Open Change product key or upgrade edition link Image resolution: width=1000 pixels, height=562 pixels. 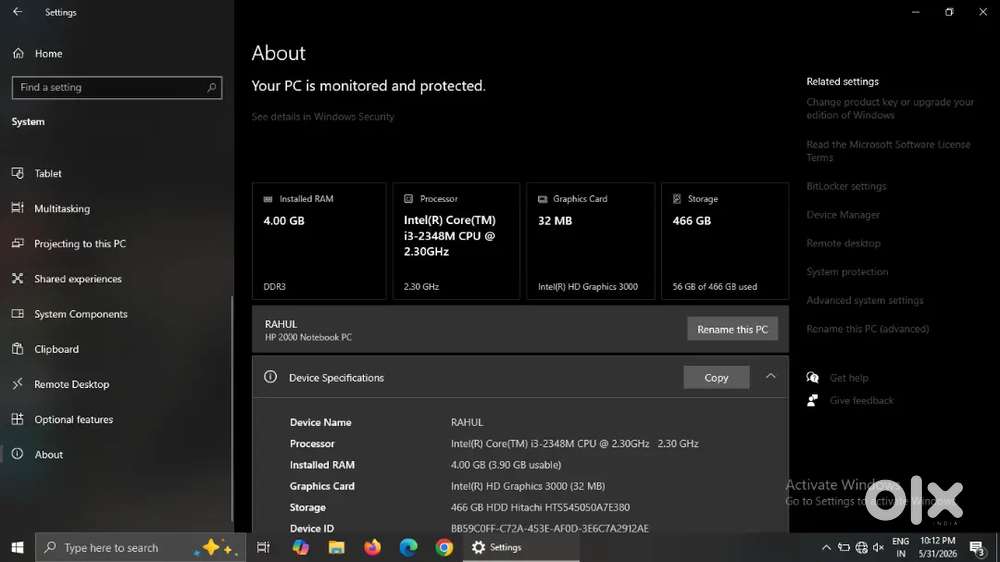point(890,108)
